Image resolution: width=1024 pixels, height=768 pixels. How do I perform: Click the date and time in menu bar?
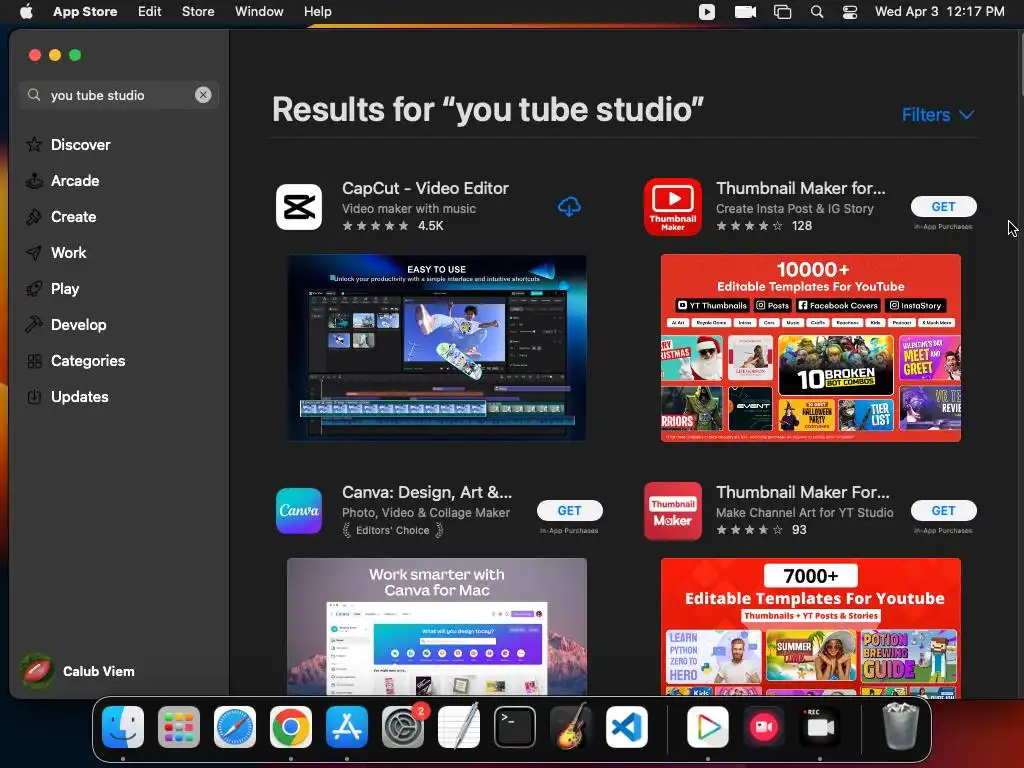[x=940, y=11]
